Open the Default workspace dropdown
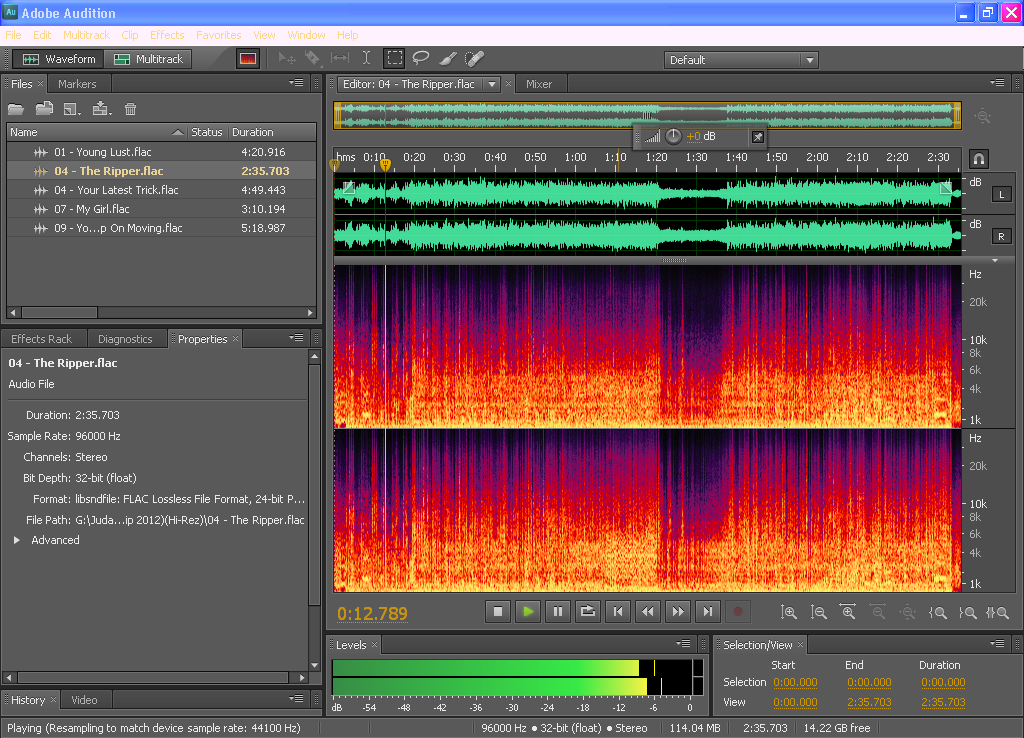The height and width of the screenshot is (738, 1024). [x=741, y=59]
